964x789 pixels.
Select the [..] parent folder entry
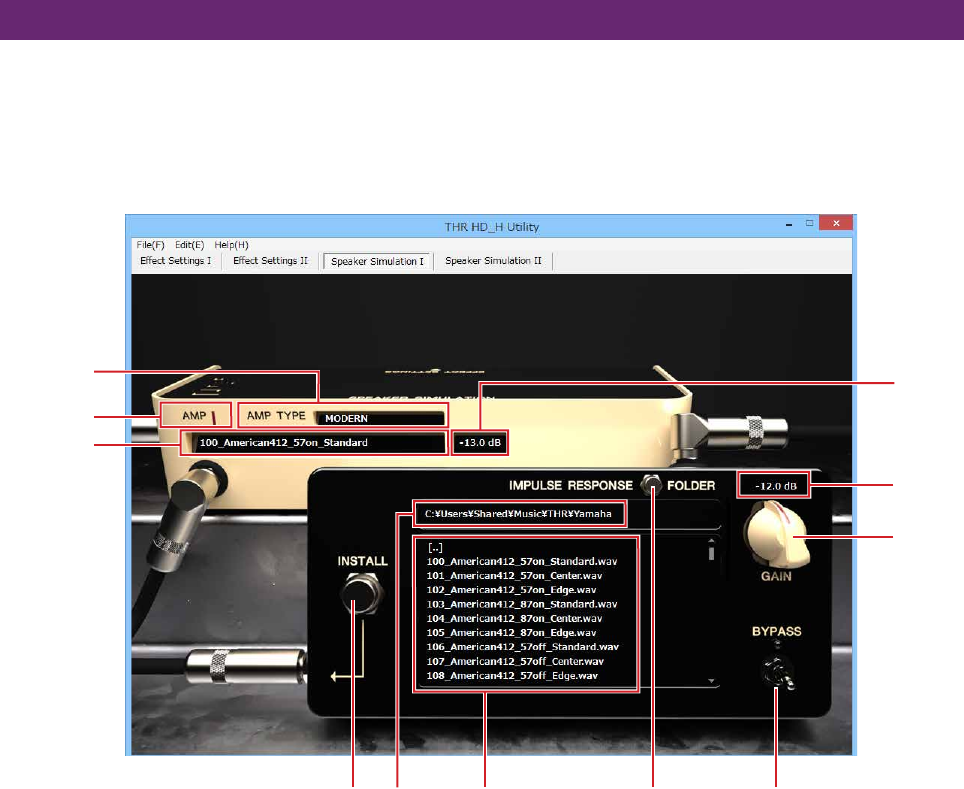(435, 547)
